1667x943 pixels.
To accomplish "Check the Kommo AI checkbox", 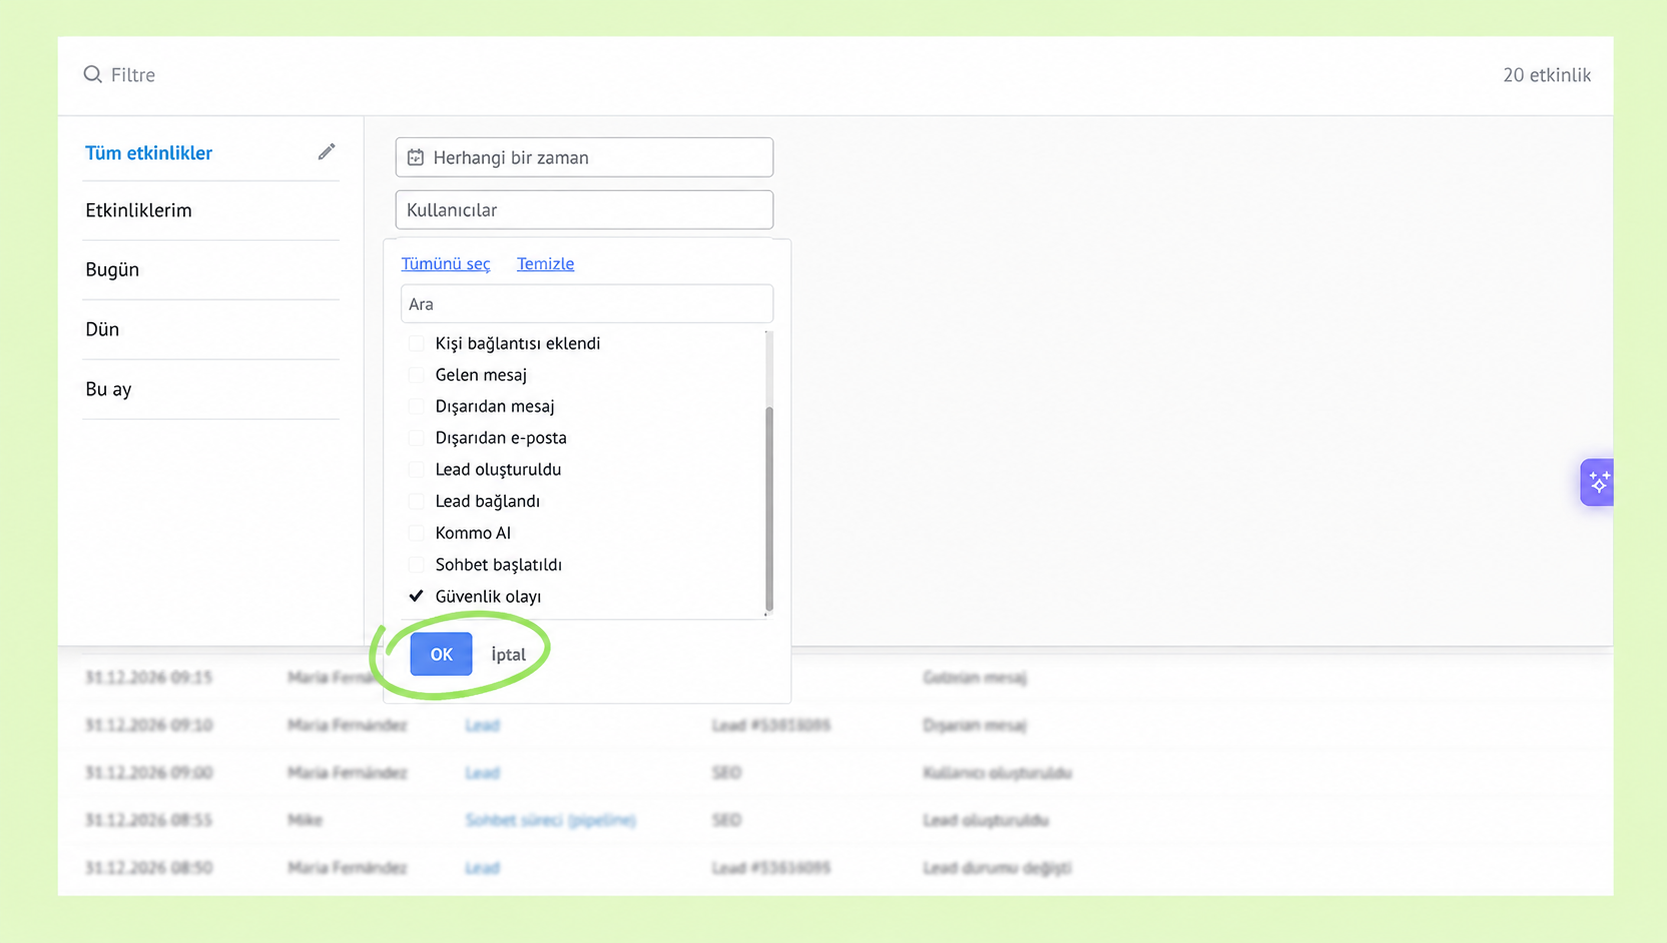I will pos(416,533).
